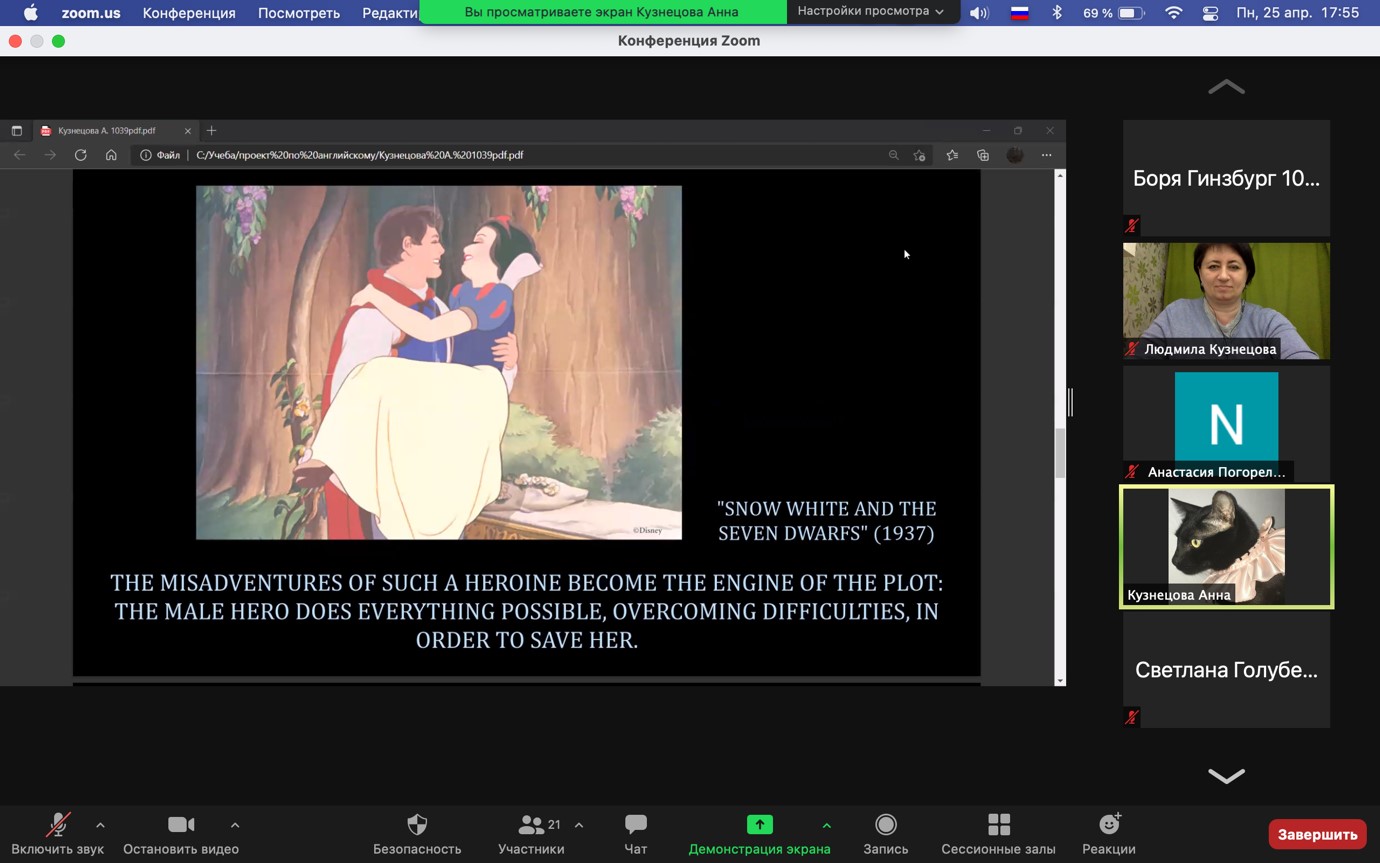
Task: Click the Файл info label in address bar
Action: coord(160,155)
